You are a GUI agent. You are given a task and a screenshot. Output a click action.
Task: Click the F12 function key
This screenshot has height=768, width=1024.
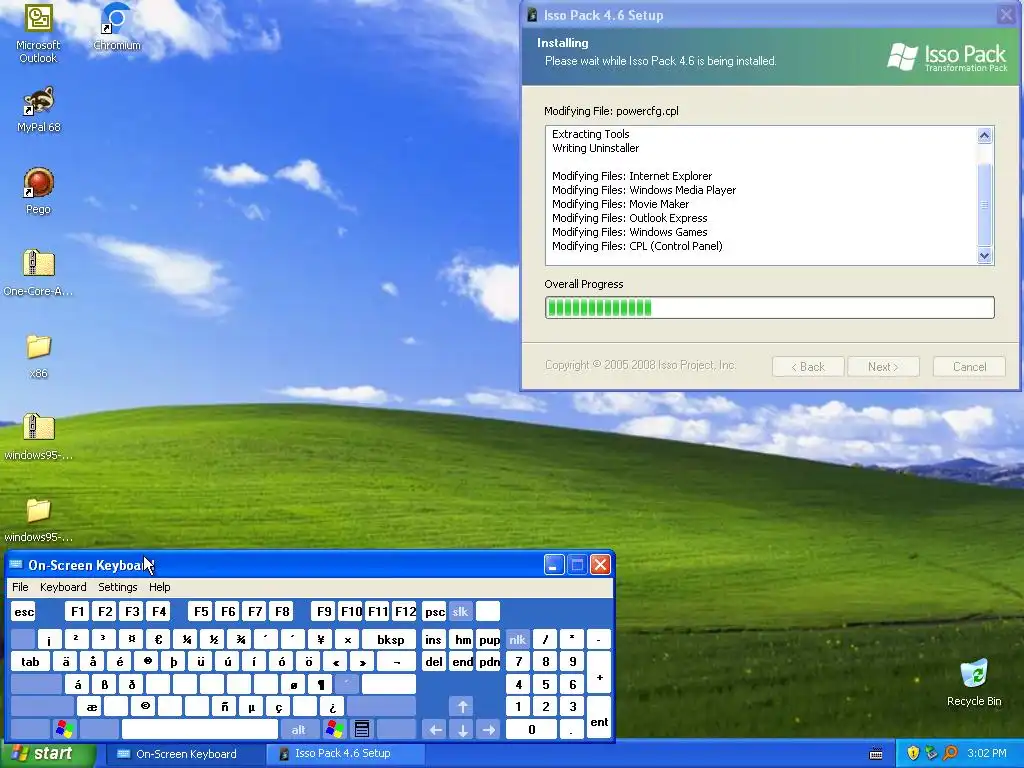(405, 612)
